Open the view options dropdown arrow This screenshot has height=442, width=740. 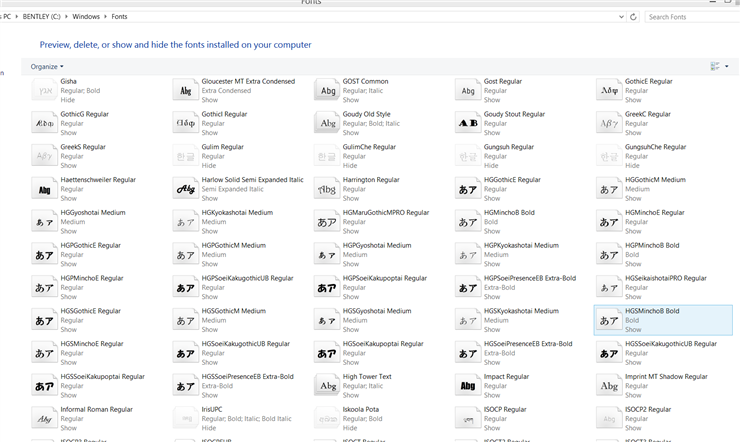click(x=727, y=67)
